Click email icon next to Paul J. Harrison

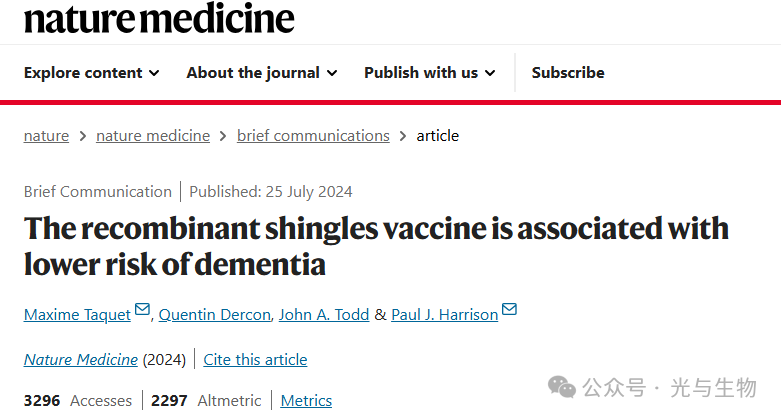pos(510,311)
